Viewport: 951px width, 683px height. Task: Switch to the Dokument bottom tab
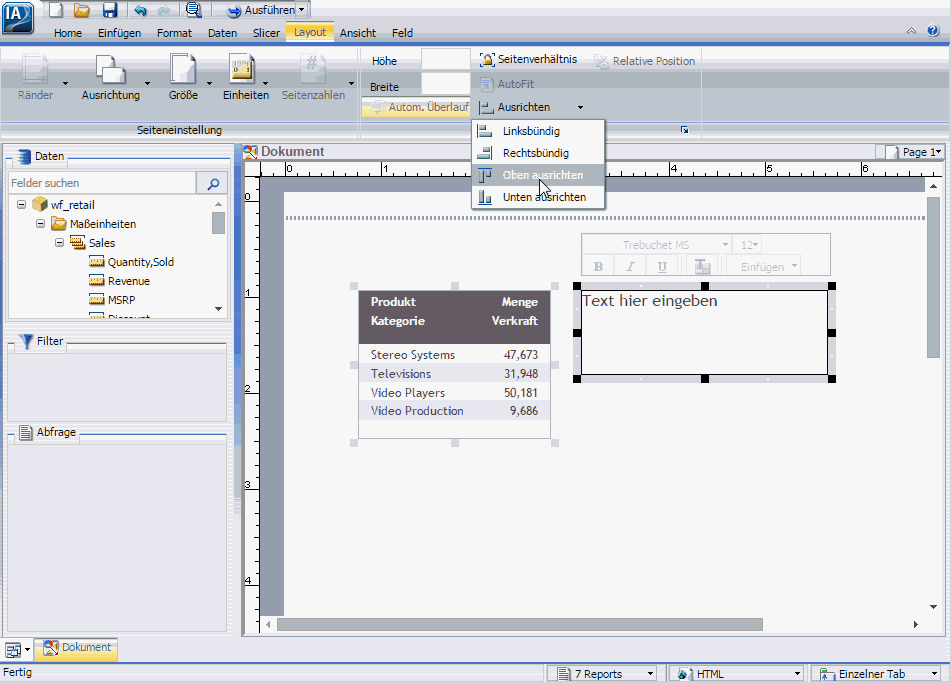coord(76,648)
